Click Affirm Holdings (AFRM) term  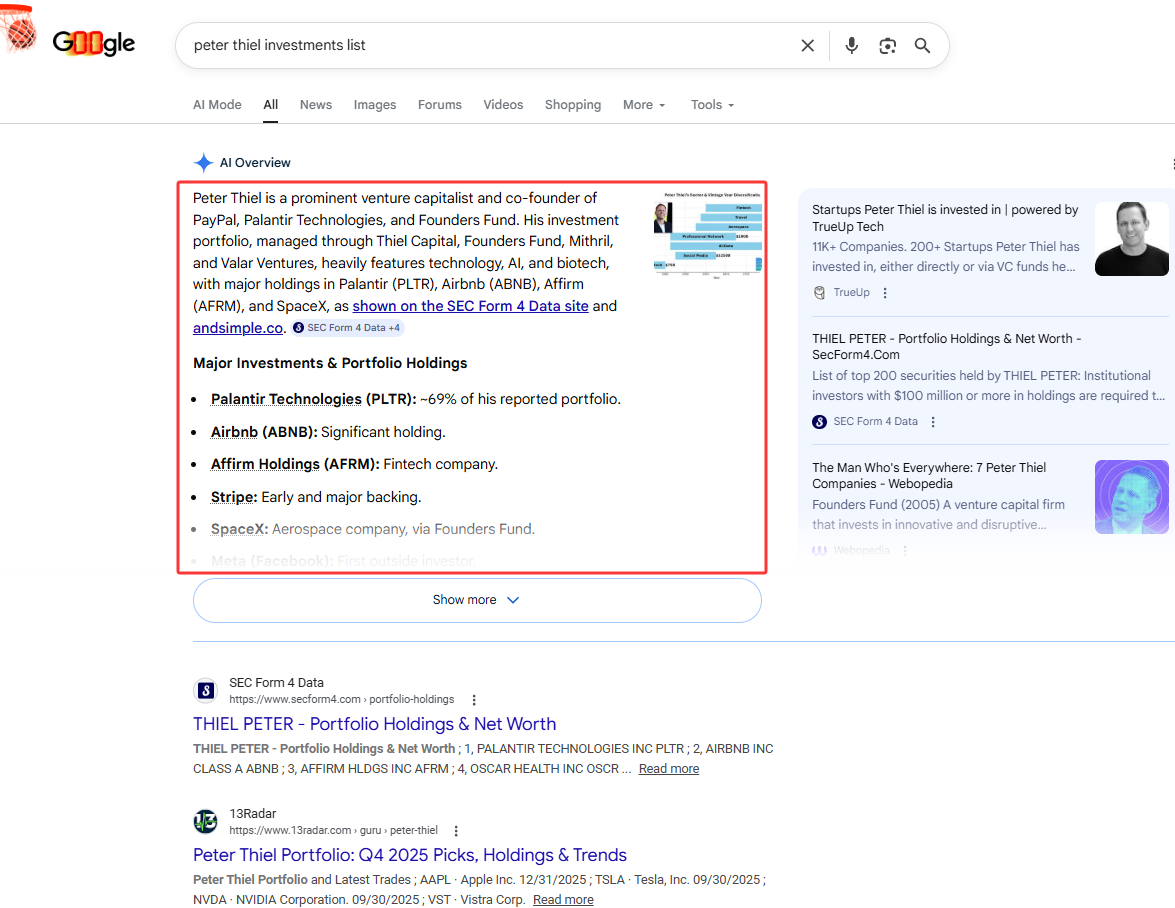coord(294,464)
